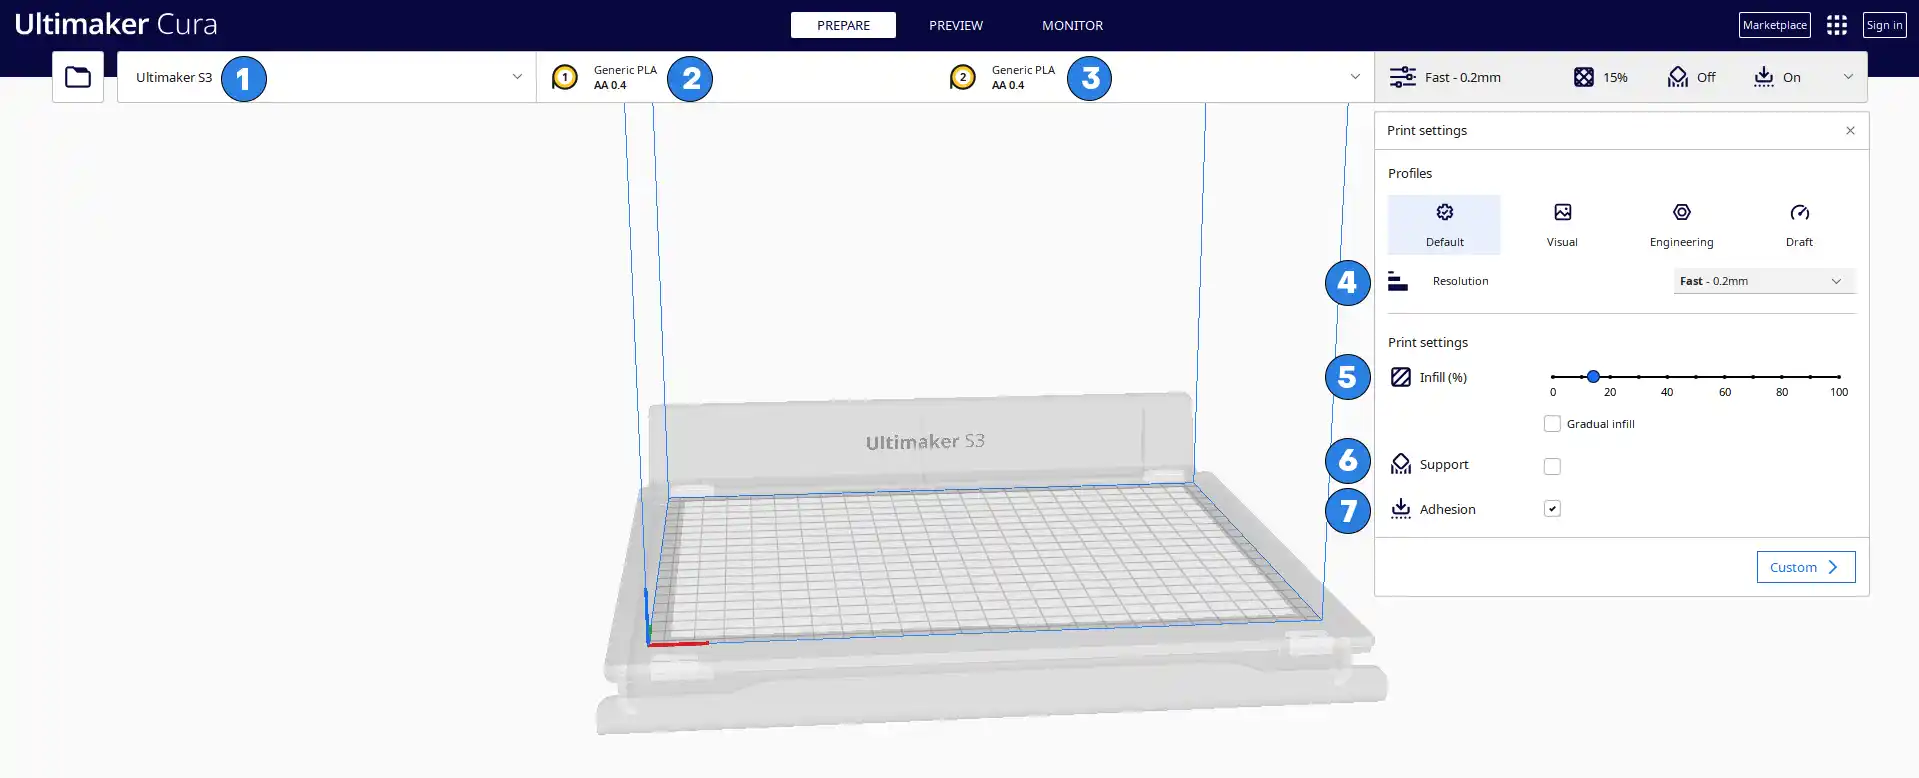Collapse the print settings bar chevron
1919x778 pixels.
(1848, 77)
